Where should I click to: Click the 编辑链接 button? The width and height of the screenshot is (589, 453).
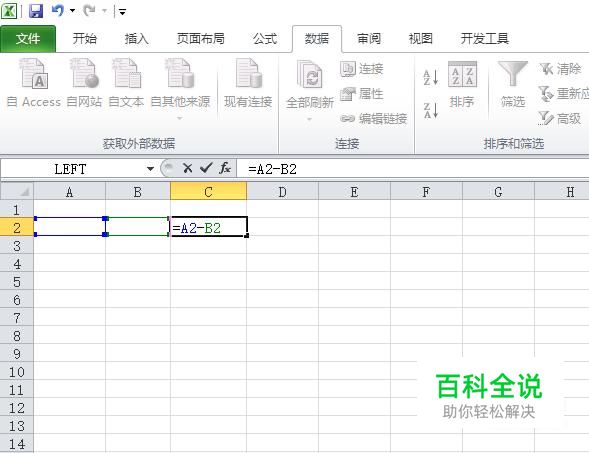pos(373,119)
